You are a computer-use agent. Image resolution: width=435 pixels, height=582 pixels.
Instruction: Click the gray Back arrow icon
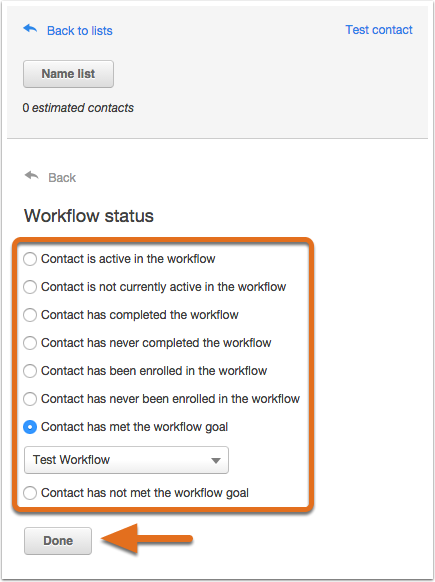[x=32, y=175]
